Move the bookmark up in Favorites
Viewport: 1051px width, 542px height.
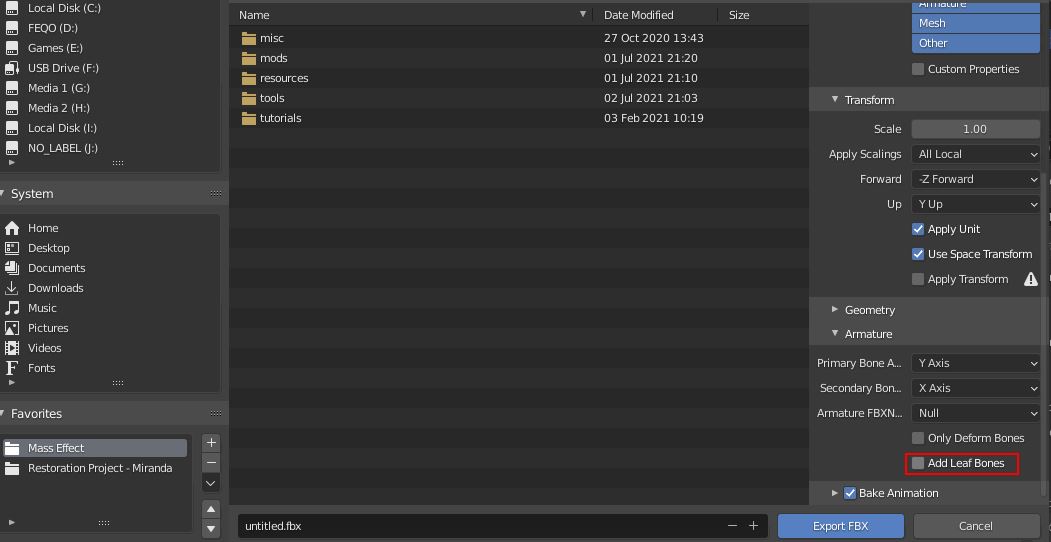pos(211,509)
